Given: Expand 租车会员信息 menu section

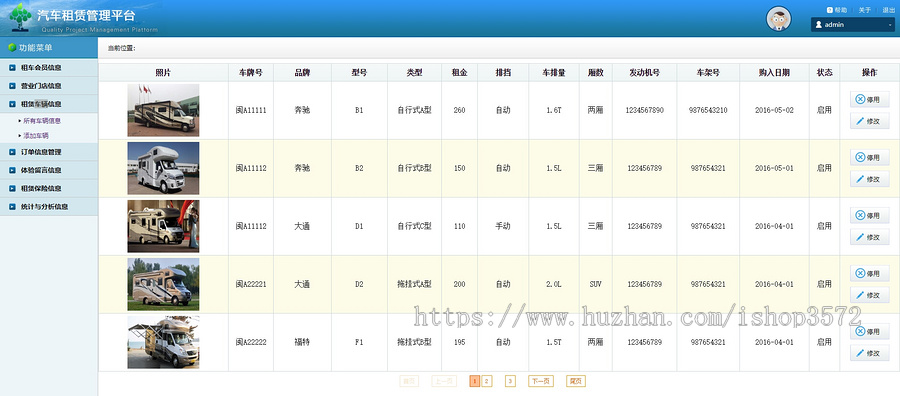Looking at the screenshot, I should pos(49,68).
